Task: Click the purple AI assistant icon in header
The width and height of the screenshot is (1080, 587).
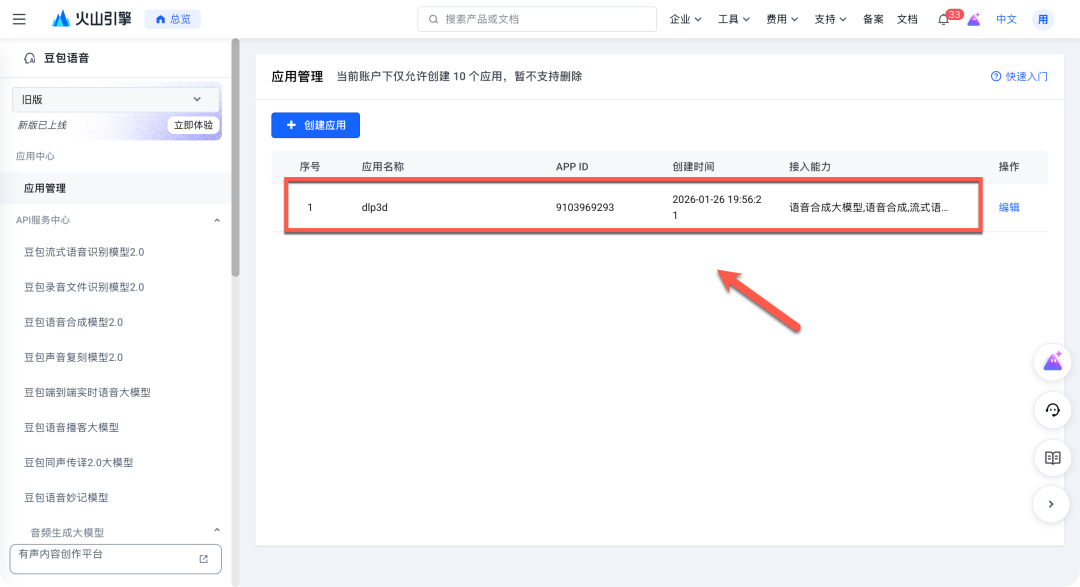Action: 973,19
